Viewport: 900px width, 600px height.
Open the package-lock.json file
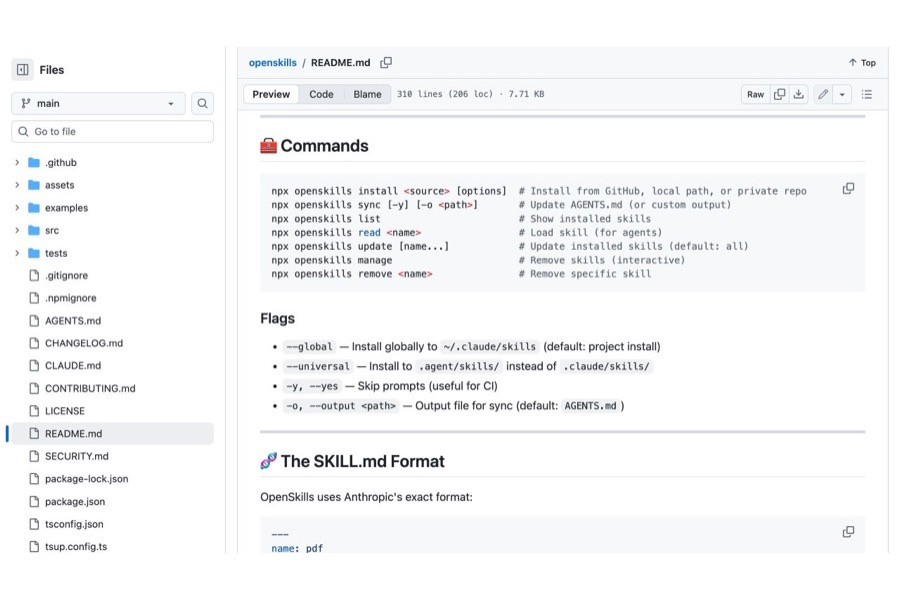click(86, 479)
